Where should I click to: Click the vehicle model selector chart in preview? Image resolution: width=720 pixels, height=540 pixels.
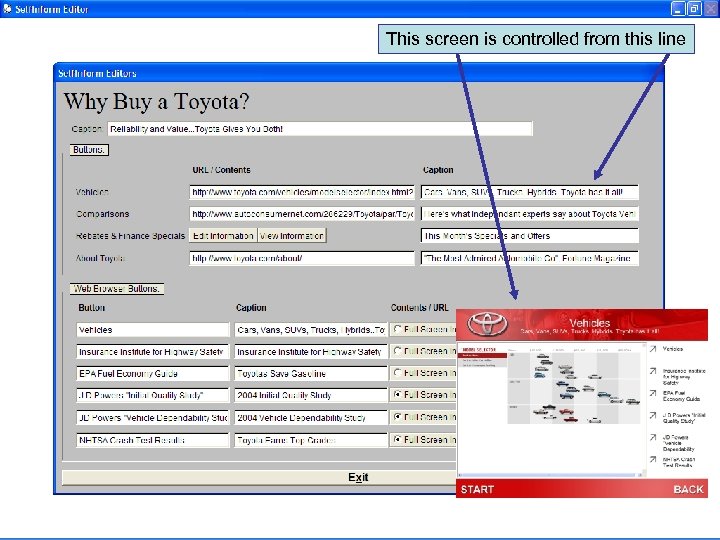tap(574, 388)
